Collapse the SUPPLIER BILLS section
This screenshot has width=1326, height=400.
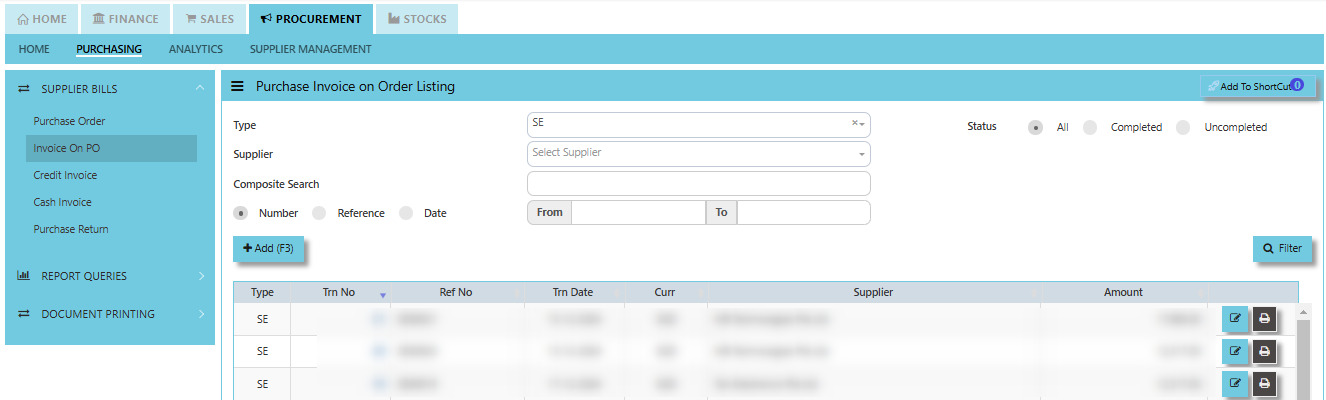[110, 89]
